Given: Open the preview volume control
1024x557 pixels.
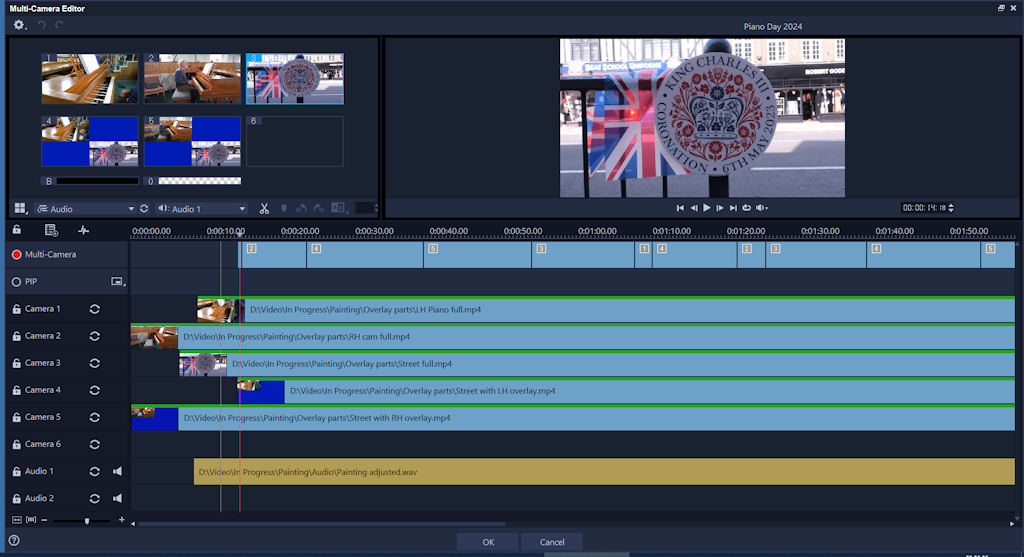Looking at the screenshot, I should point(761,208).
